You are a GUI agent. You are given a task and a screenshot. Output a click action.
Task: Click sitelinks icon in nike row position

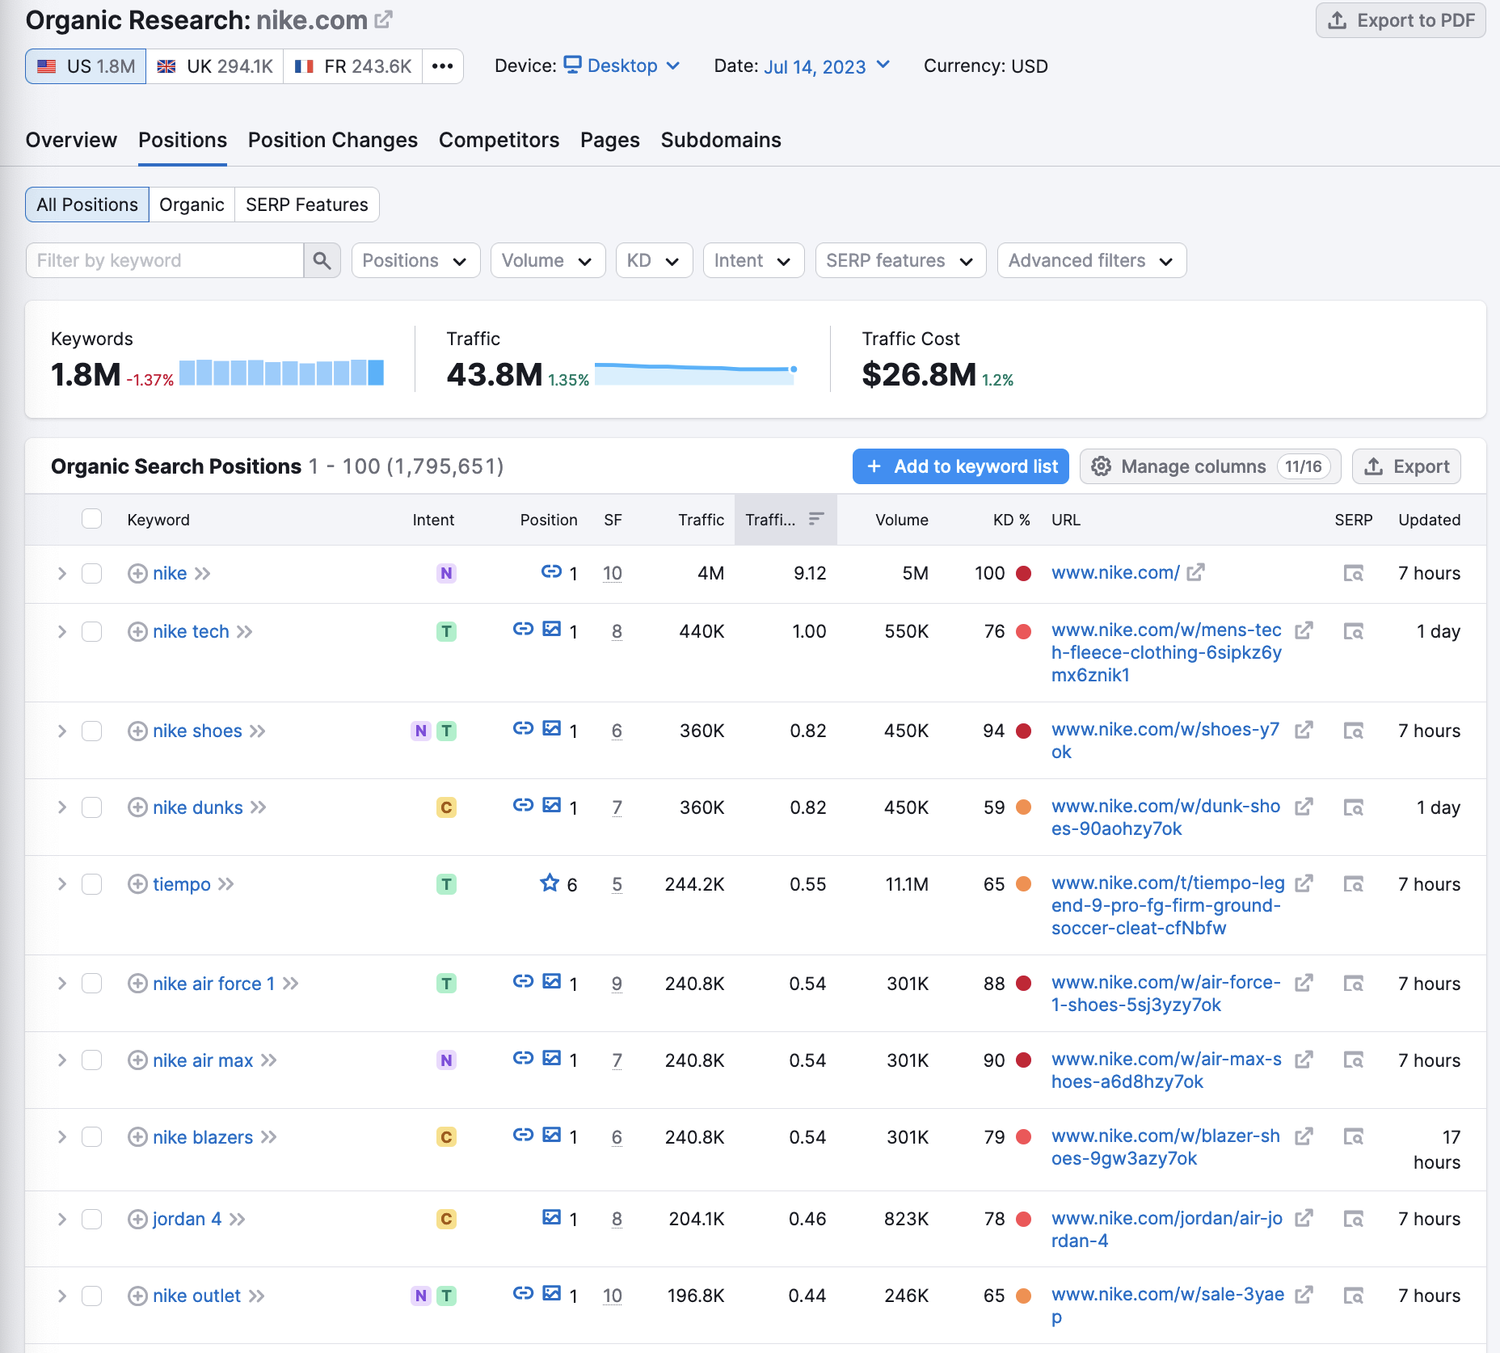tap(551, 571)
